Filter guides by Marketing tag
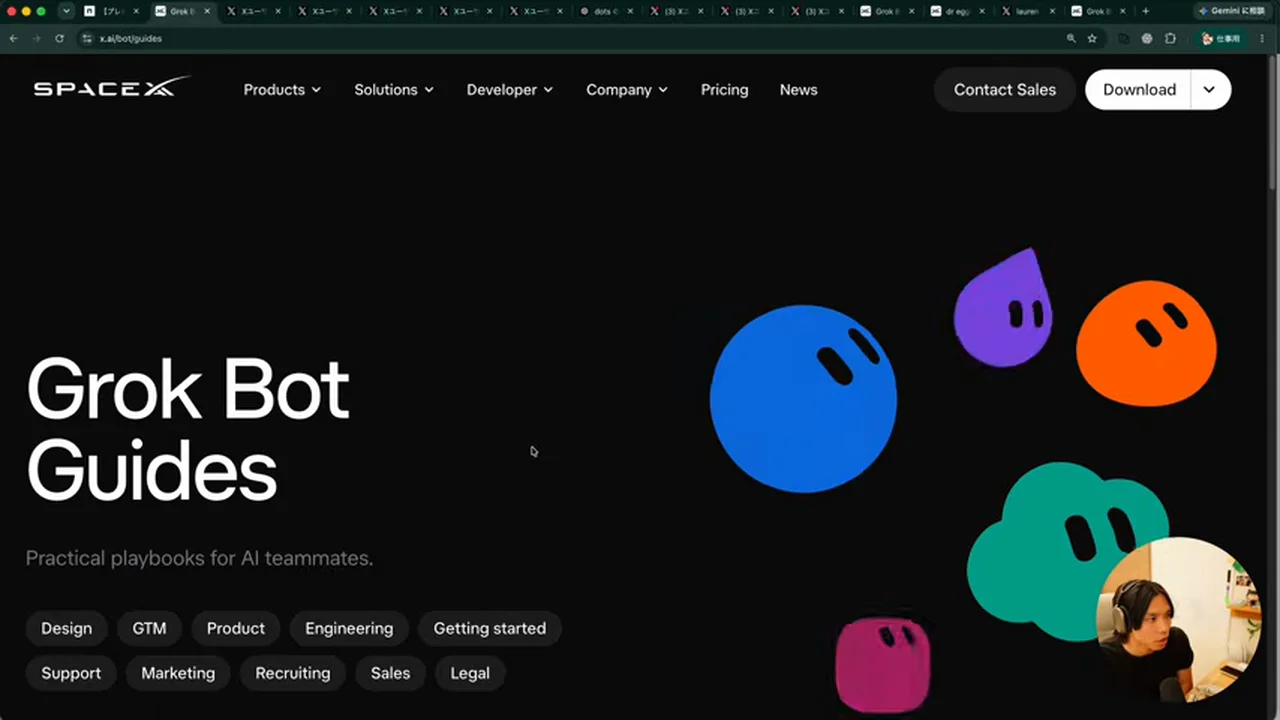 pyautogui.click(x=178, y=673)
